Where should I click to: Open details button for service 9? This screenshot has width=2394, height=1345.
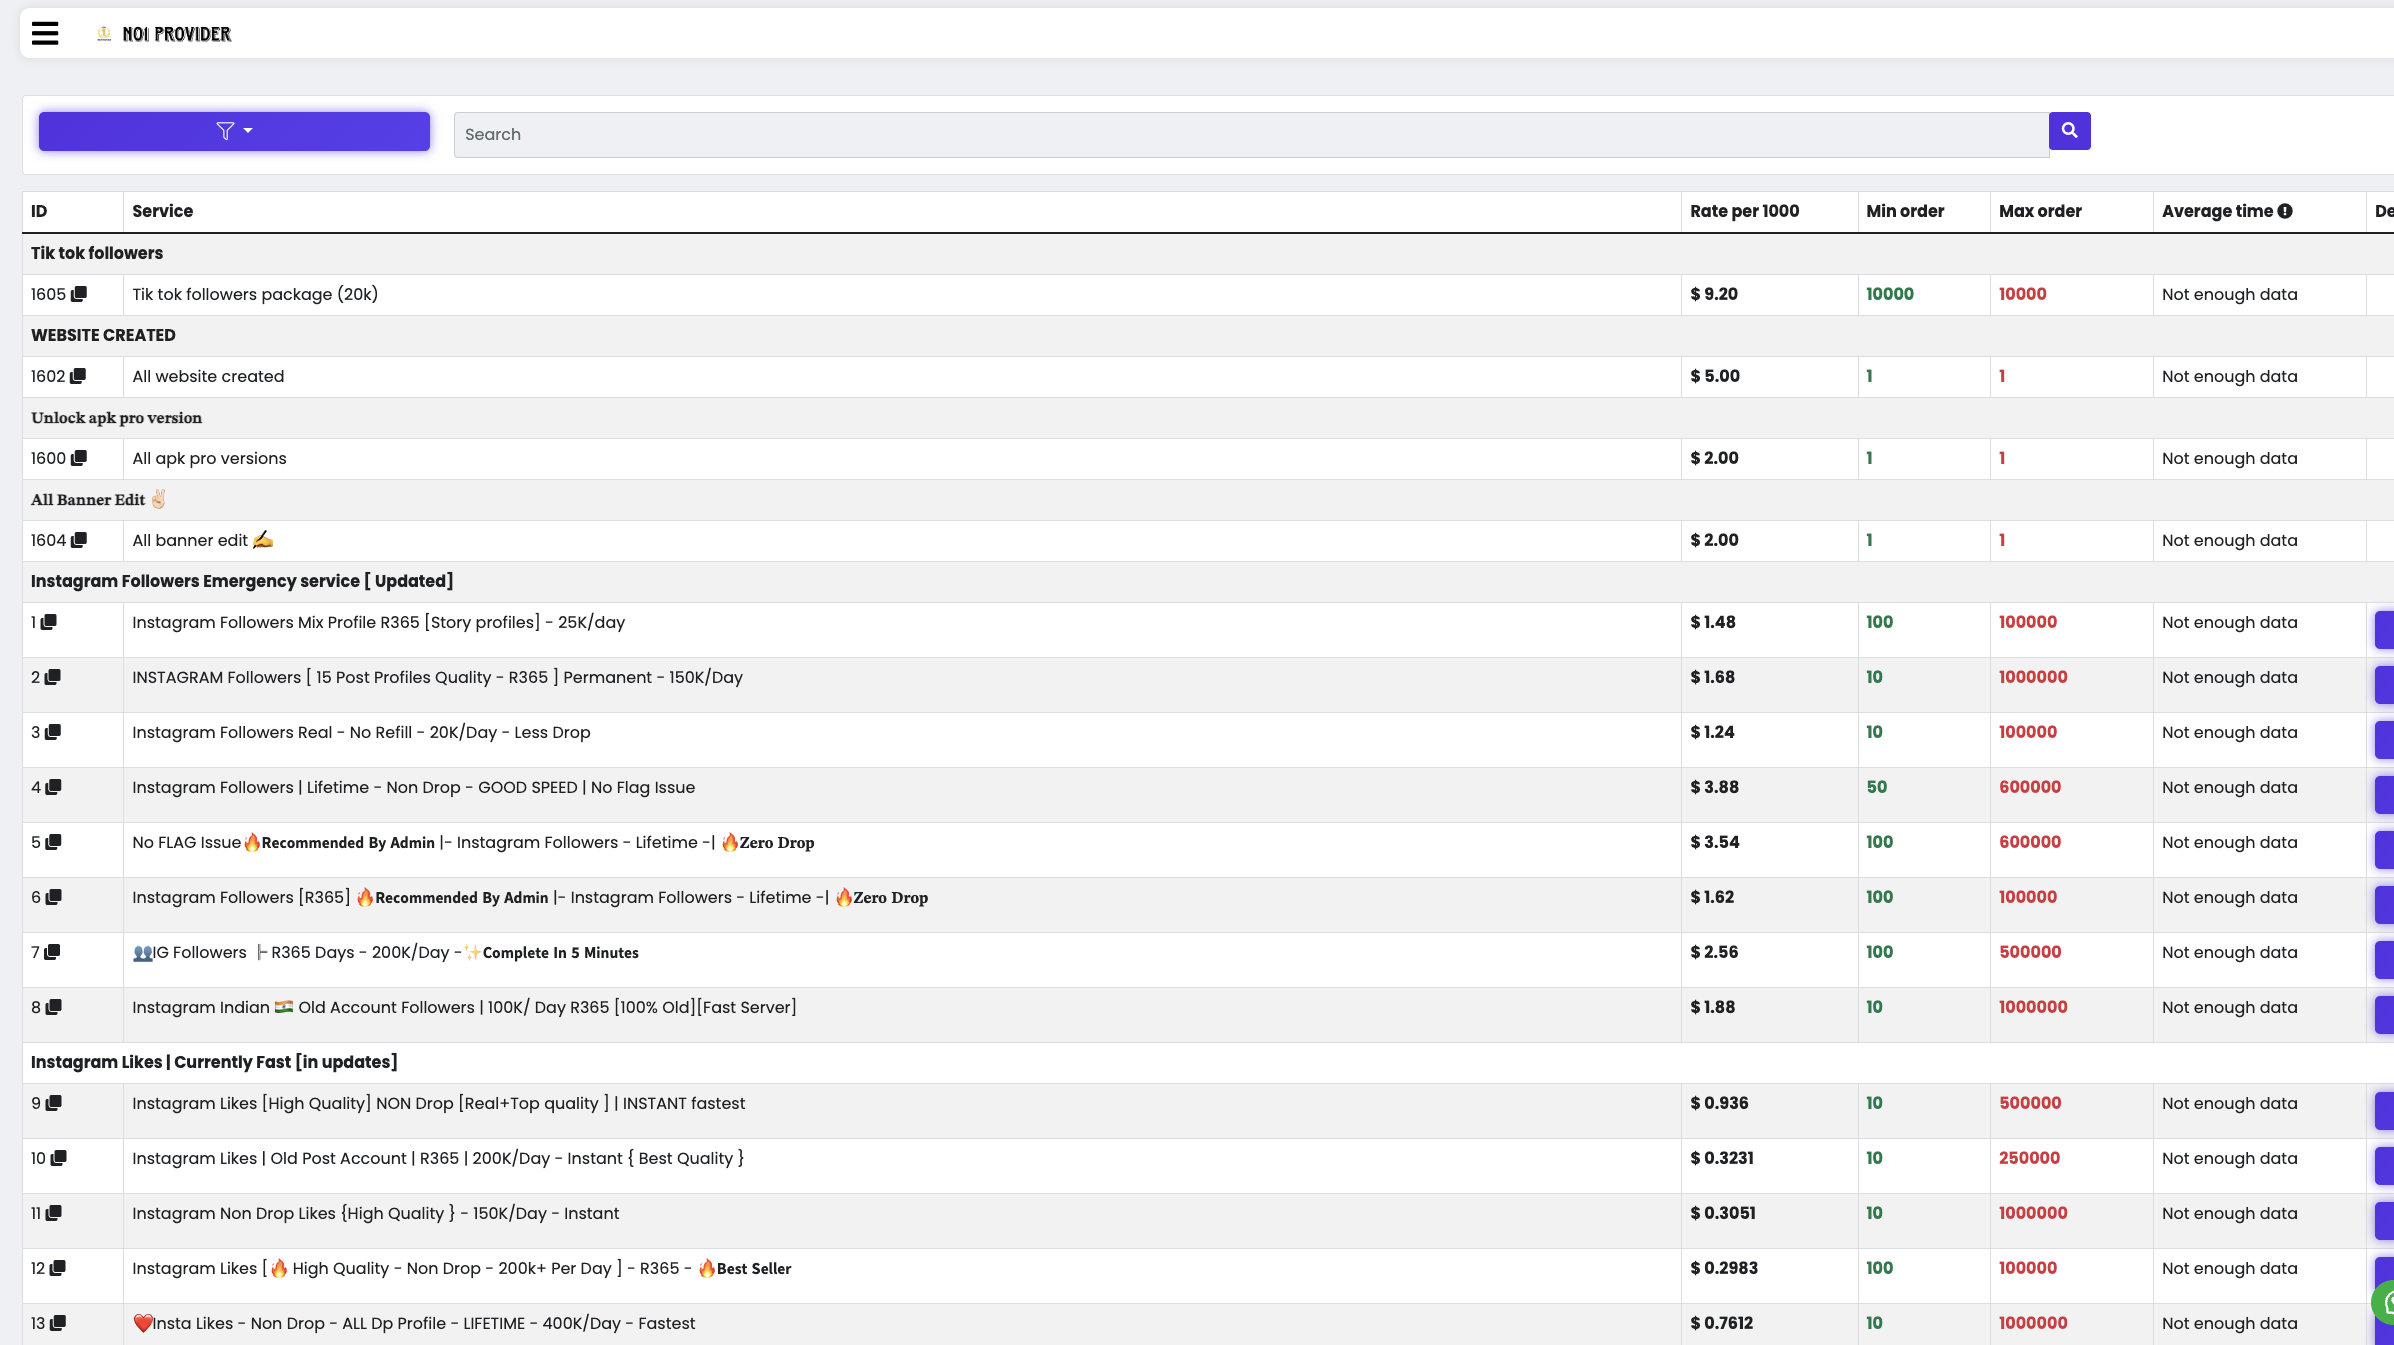point(2384,1111)
